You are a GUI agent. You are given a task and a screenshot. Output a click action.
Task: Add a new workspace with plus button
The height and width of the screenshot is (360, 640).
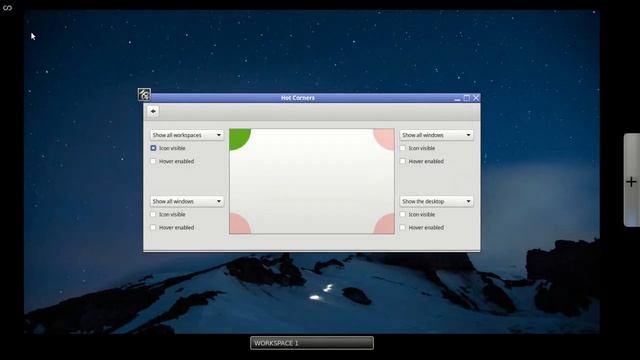point(631,182)
